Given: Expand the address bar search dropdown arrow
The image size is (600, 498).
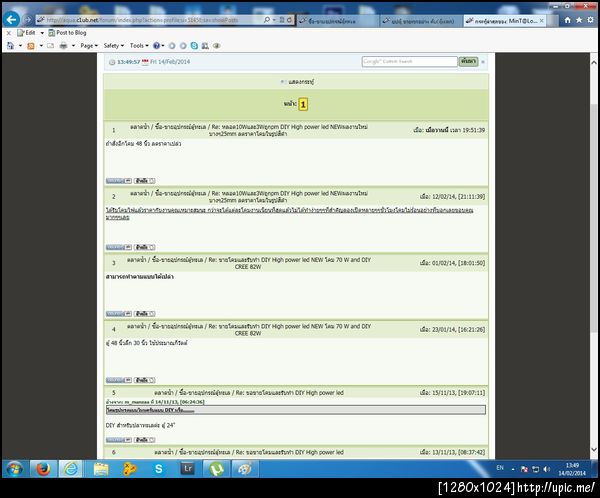Looking at the screenshot, I should coord(274,20).
